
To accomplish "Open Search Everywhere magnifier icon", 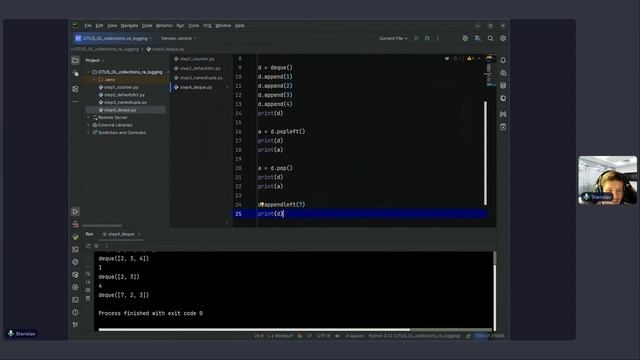I will point(490,38).
